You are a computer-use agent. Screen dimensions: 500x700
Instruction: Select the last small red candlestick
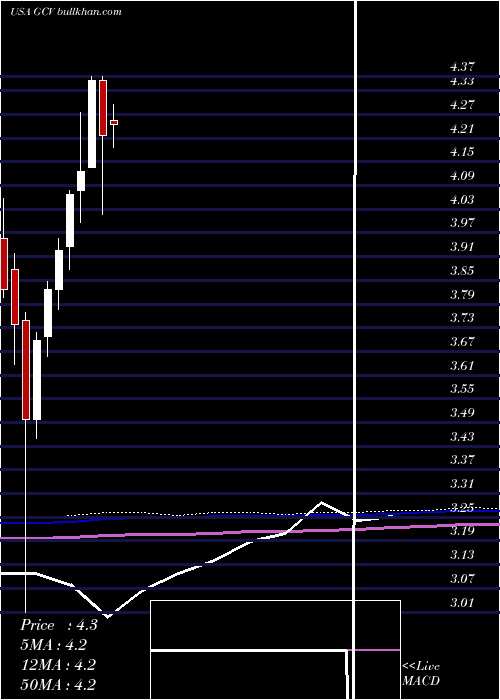click(x=114, y=122)
